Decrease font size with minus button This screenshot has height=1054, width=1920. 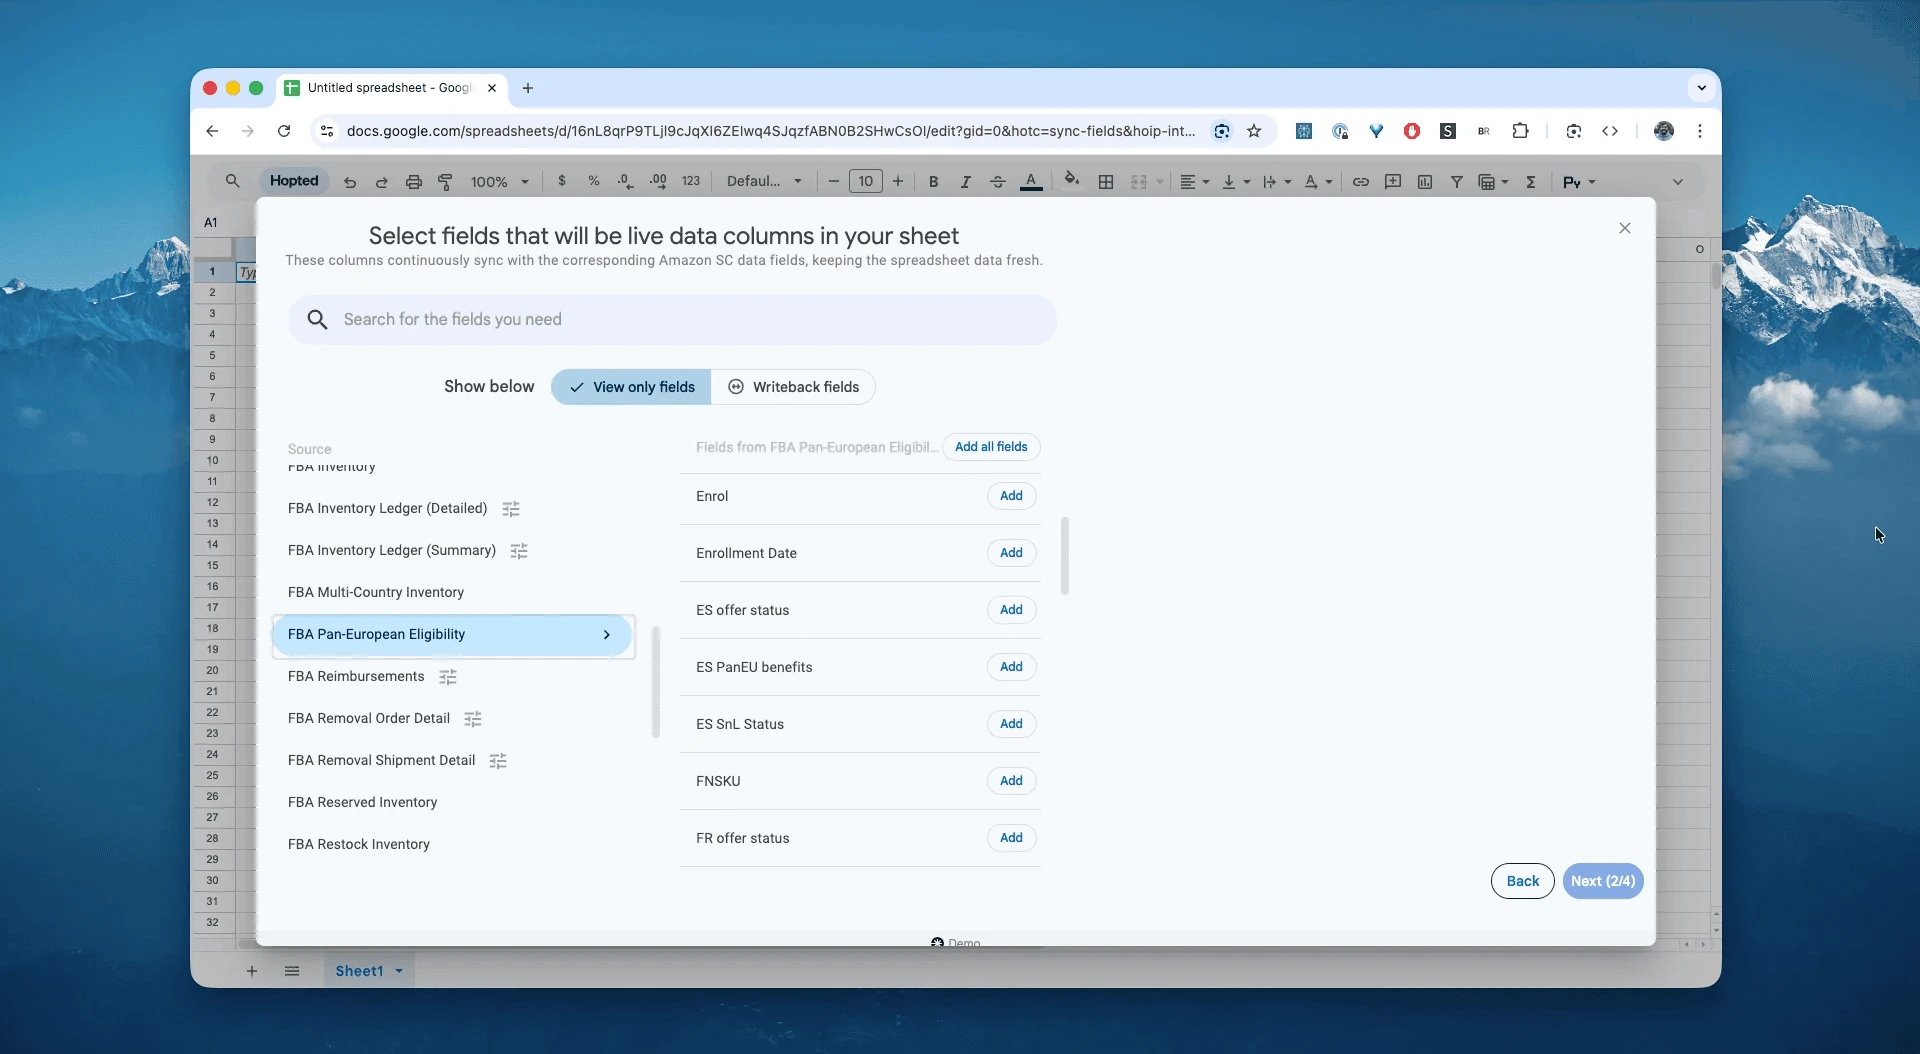tap(834, 181)
